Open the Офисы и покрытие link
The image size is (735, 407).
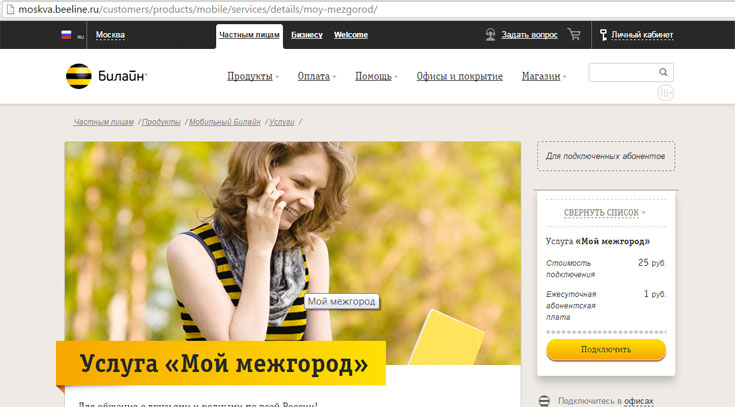pyautogui.click(x=459, y=76)
